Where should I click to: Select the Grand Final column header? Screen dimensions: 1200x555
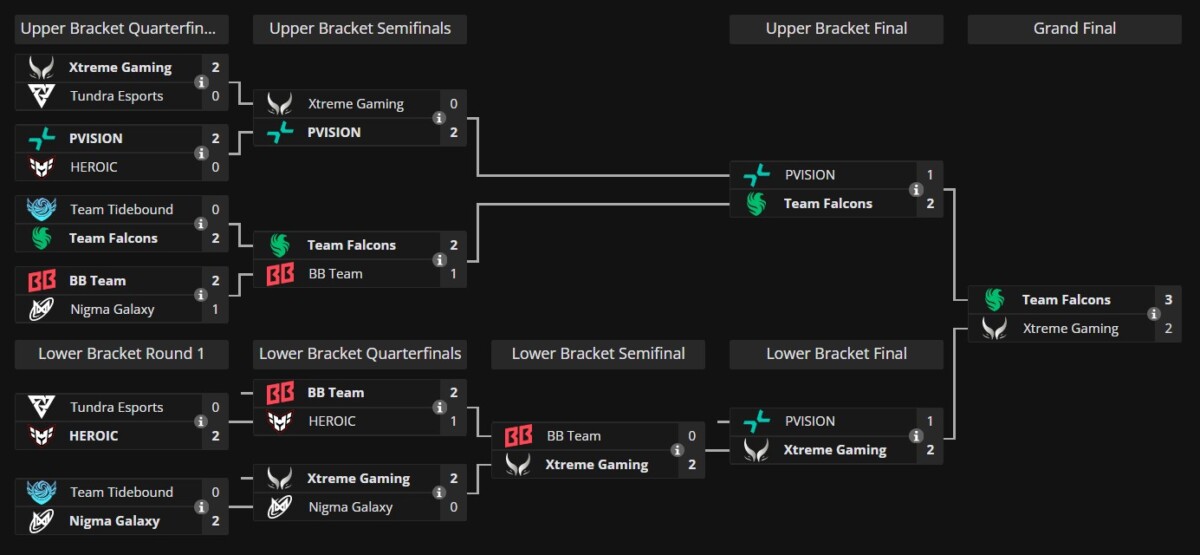1074,29
